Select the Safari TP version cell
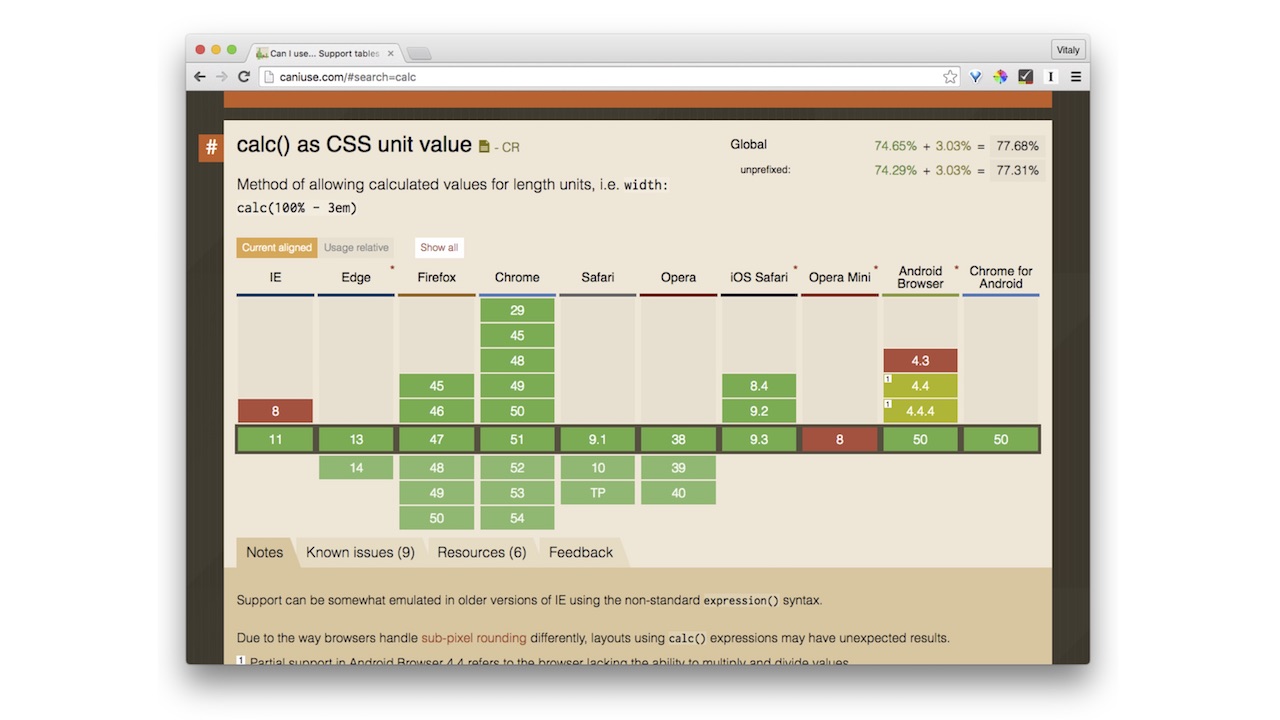Viewport: 1280px width, 720px height. tap(598, 493)
